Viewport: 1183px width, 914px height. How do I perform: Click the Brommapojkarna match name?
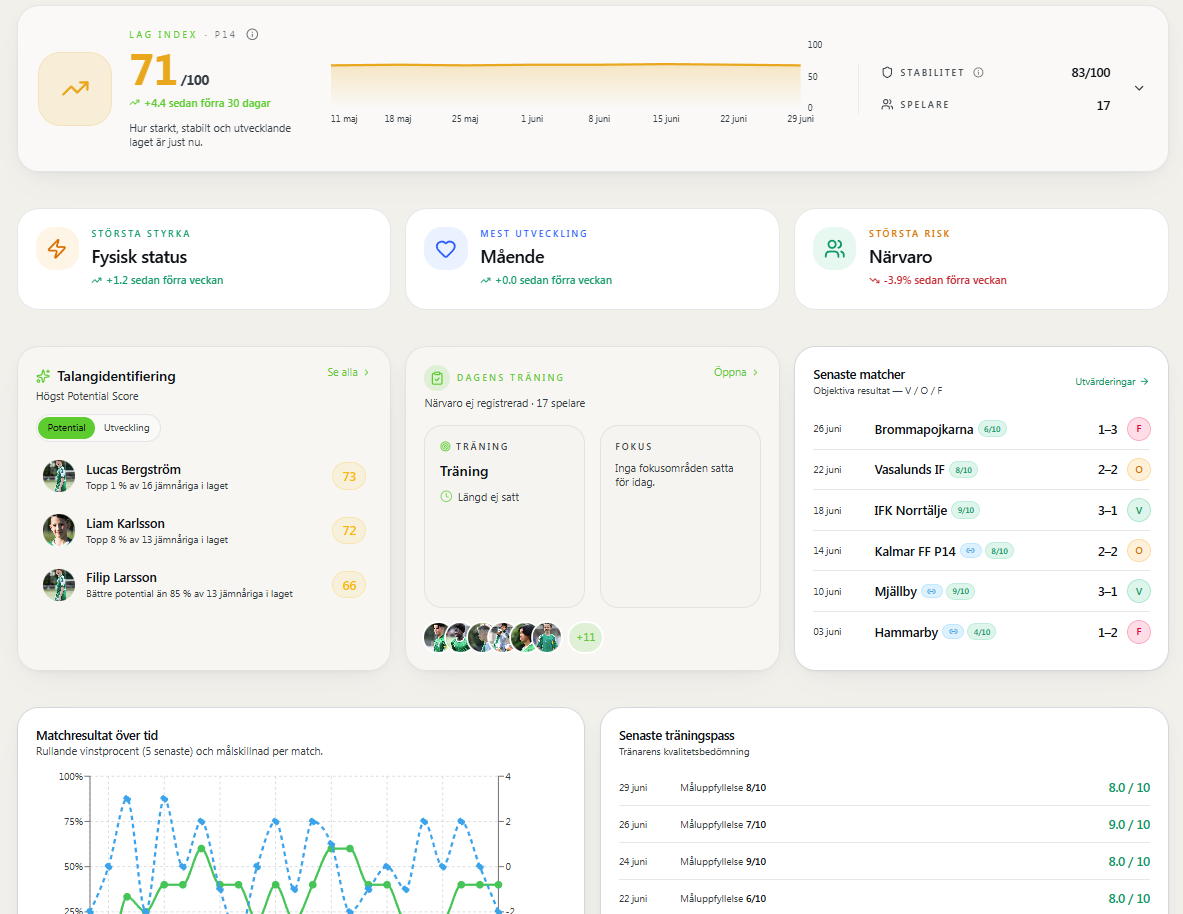[923, 429]
